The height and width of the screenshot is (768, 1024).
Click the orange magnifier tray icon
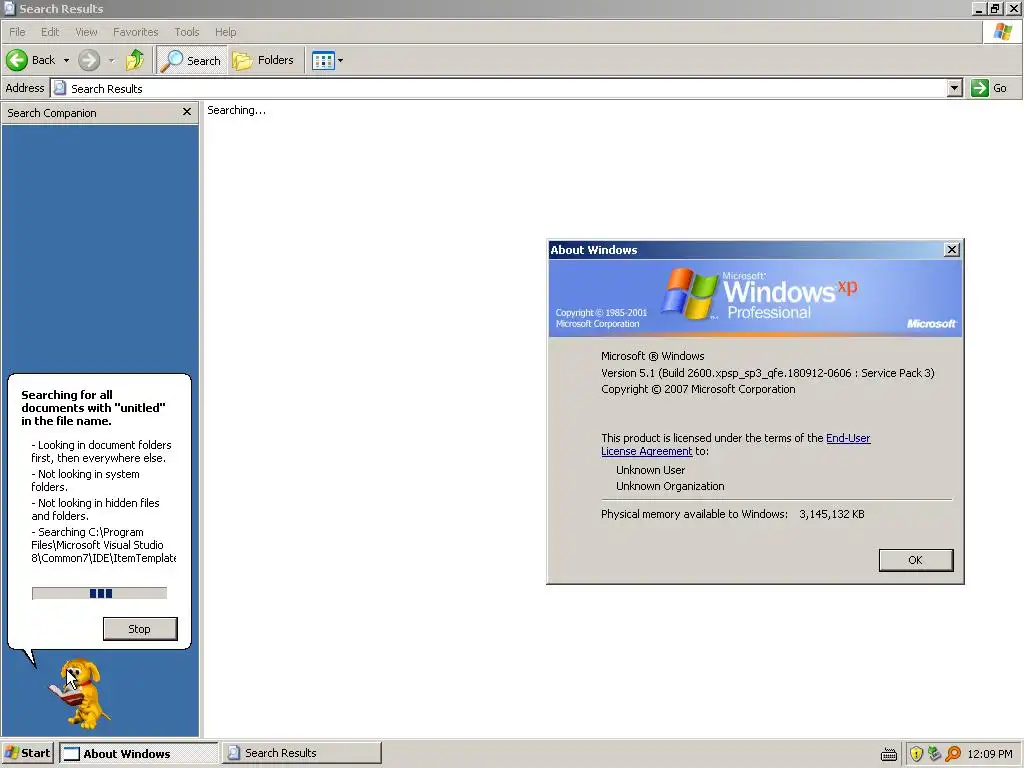pos(953,754)
